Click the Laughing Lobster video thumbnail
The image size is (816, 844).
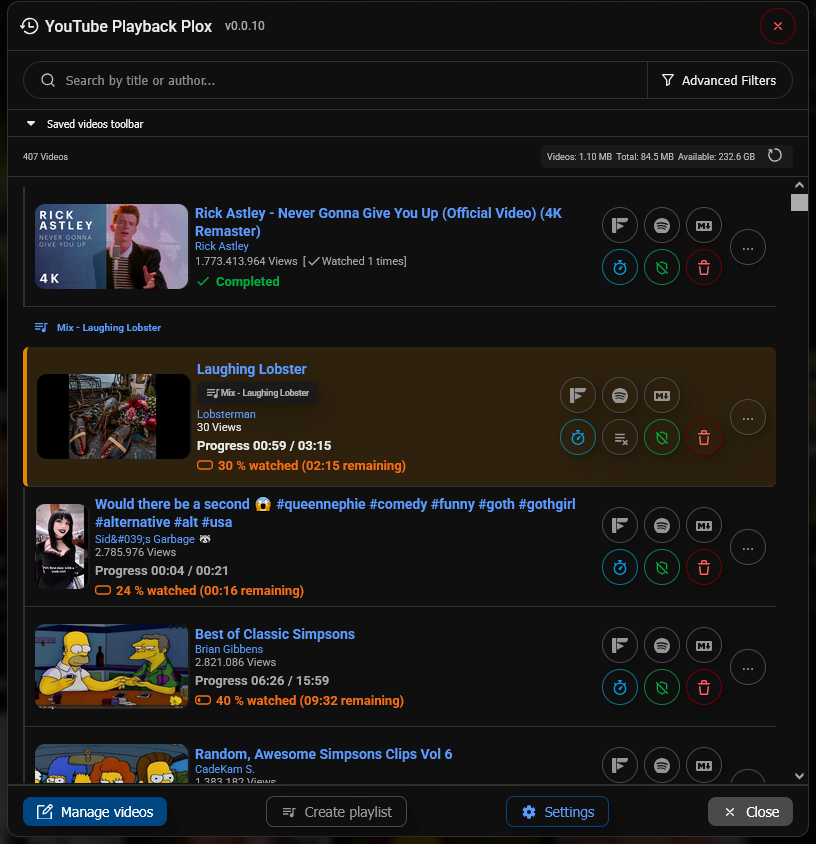click(113, 417)
